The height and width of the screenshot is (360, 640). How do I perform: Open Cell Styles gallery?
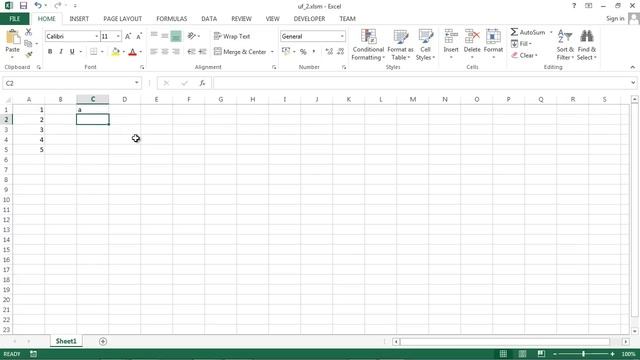point(425,45)
